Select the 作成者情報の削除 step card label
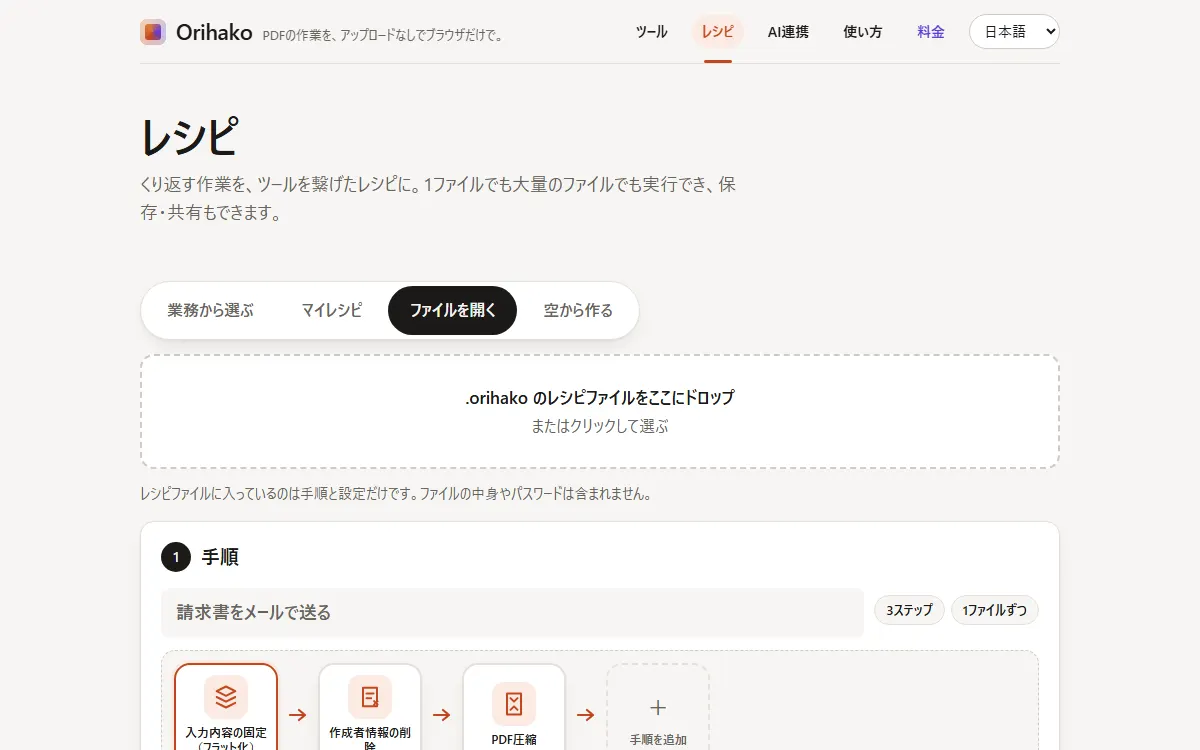The image size is (1200, 750). 370,739
